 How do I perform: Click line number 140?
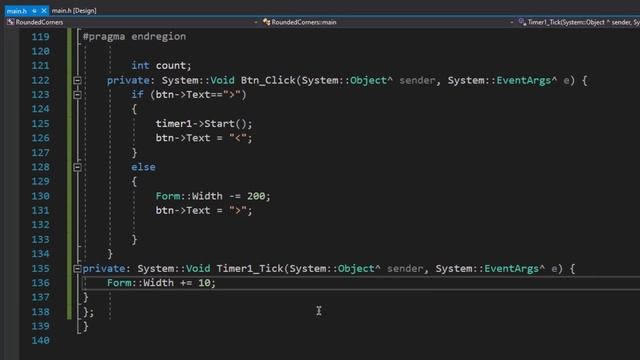tap(40, 340)
